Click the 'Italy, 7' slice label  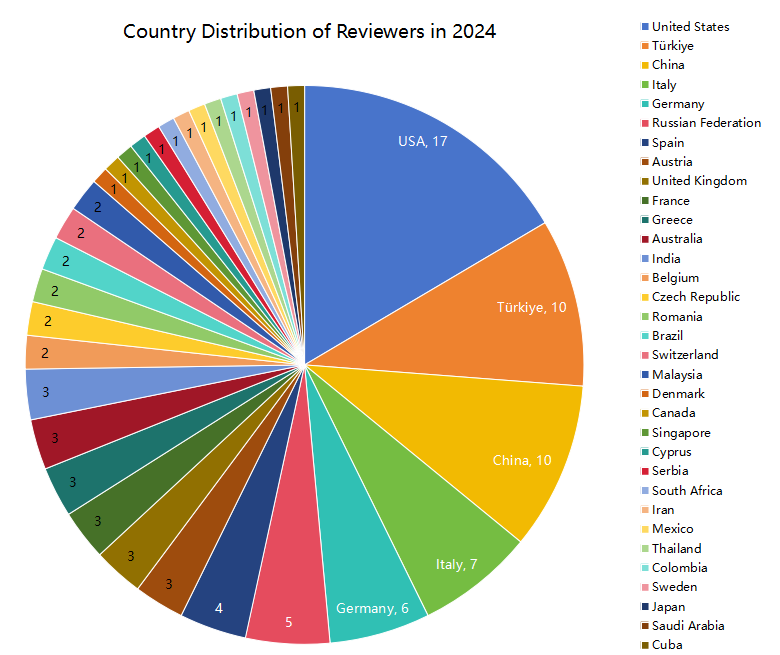point(456,564)
